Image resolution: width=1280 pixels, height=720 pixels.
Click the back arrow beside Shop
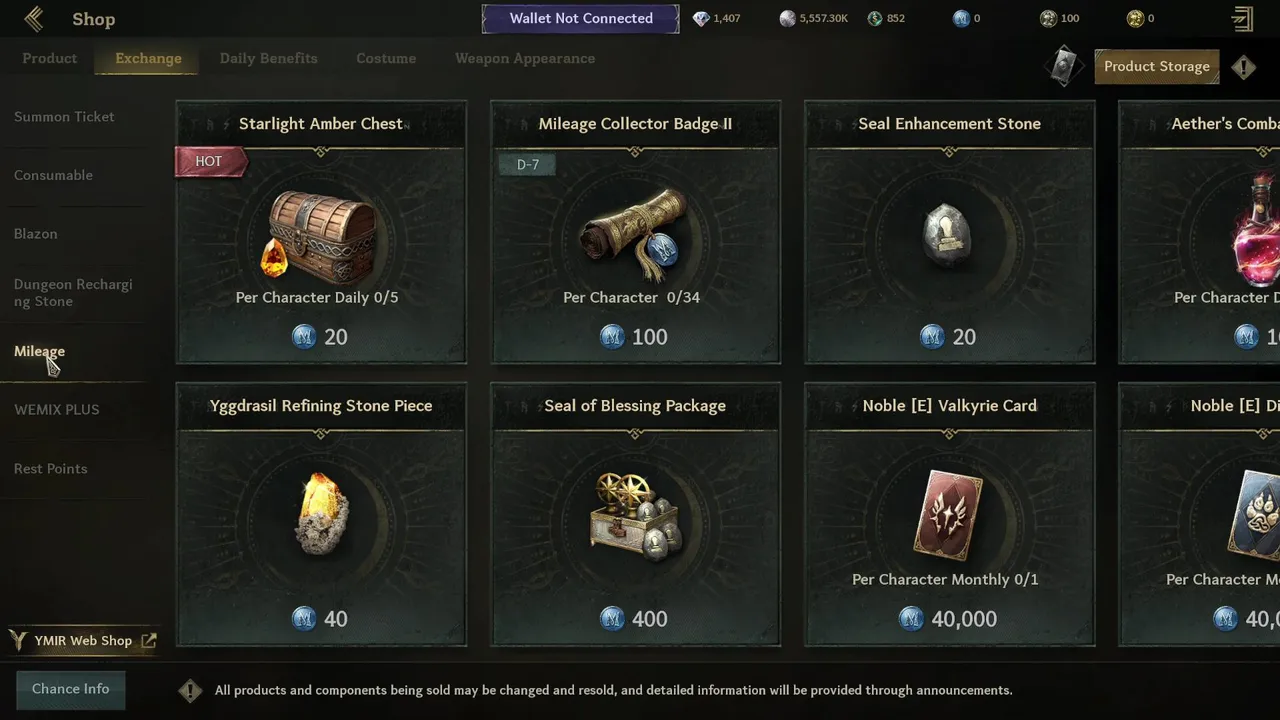[x=34, y=19]
